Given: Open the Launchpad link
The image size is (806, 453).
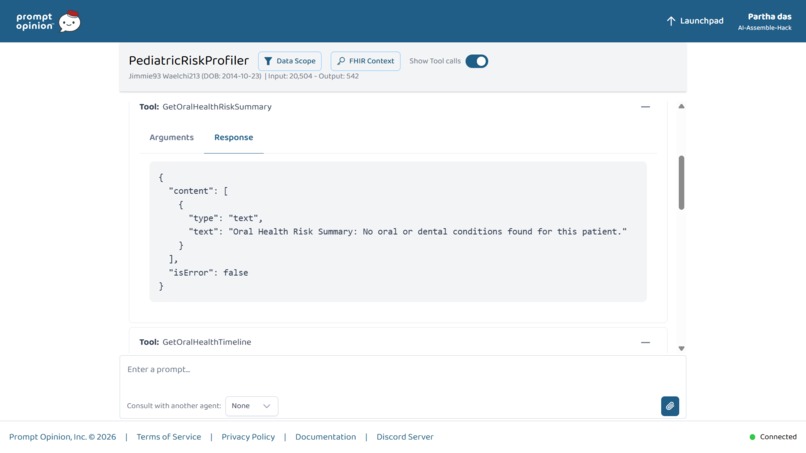Looking at the screenshot, I should pyautogui.click(x=695, y=21).
